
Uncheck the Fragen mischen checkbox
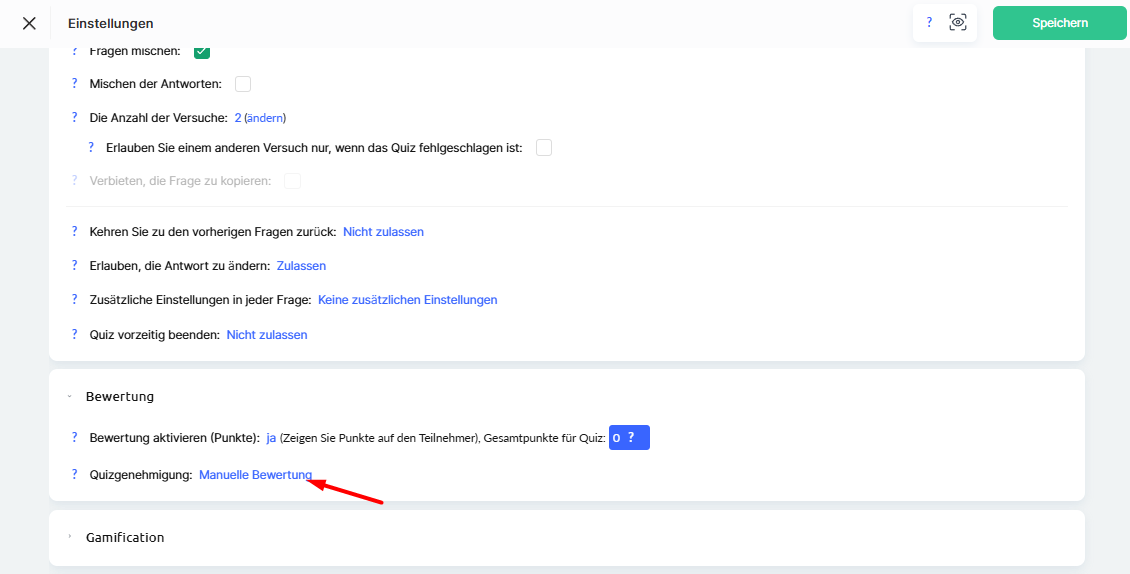202,51
